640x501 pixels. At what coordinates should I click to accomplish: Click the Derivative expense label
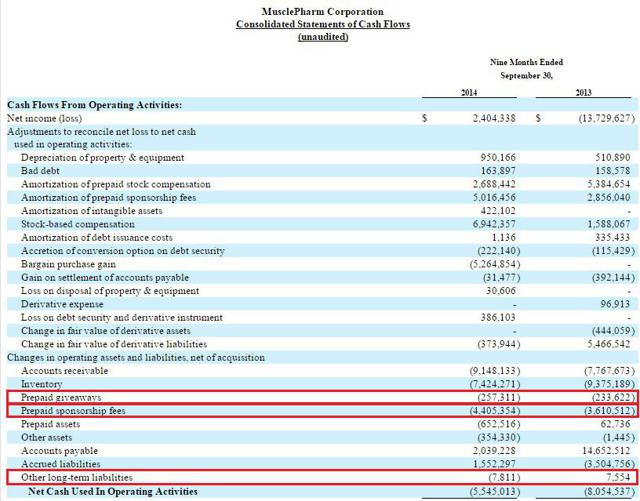[x=62, y=304]
